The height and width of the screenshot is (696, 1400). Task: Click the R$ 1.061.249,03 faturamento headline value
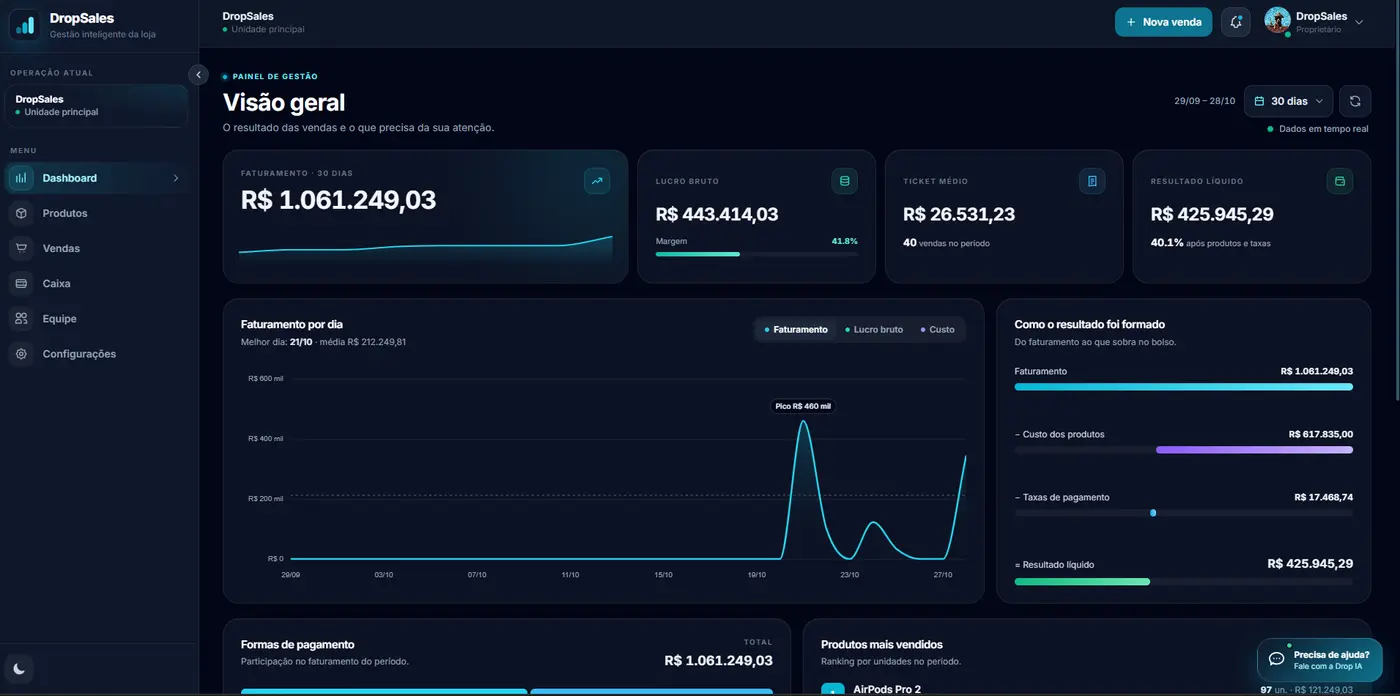coord(338,200)
